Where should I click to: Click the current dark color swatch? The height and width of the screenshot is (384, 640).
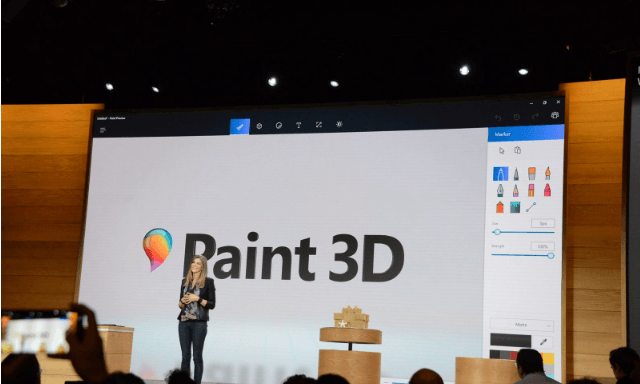pyautogui.click(x=511, y=341)
